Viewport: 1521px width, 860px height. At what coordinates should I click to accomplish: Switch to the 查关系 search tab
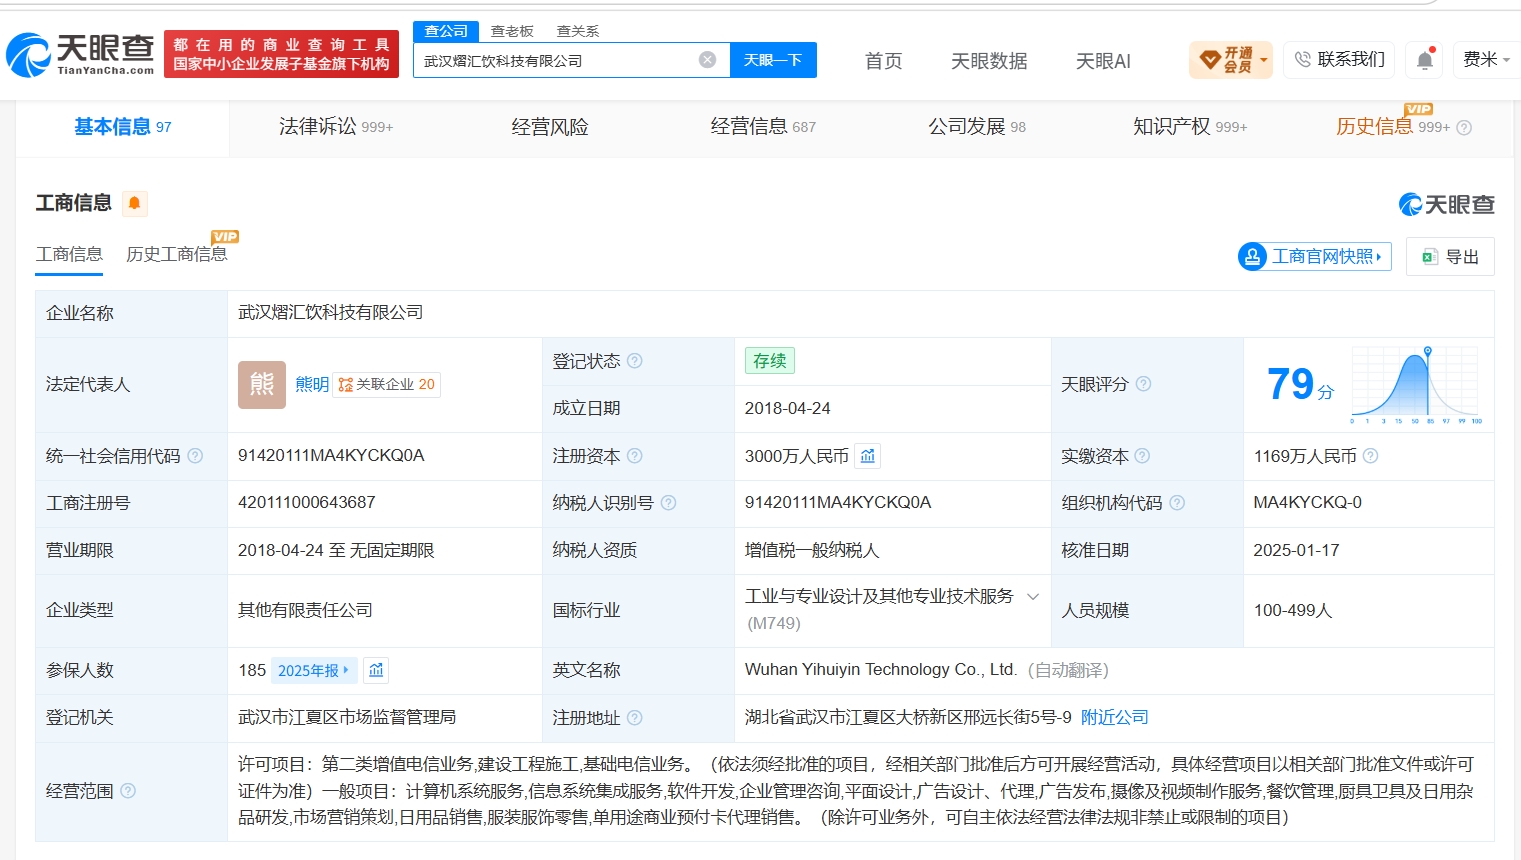click(x=578, y=31)
